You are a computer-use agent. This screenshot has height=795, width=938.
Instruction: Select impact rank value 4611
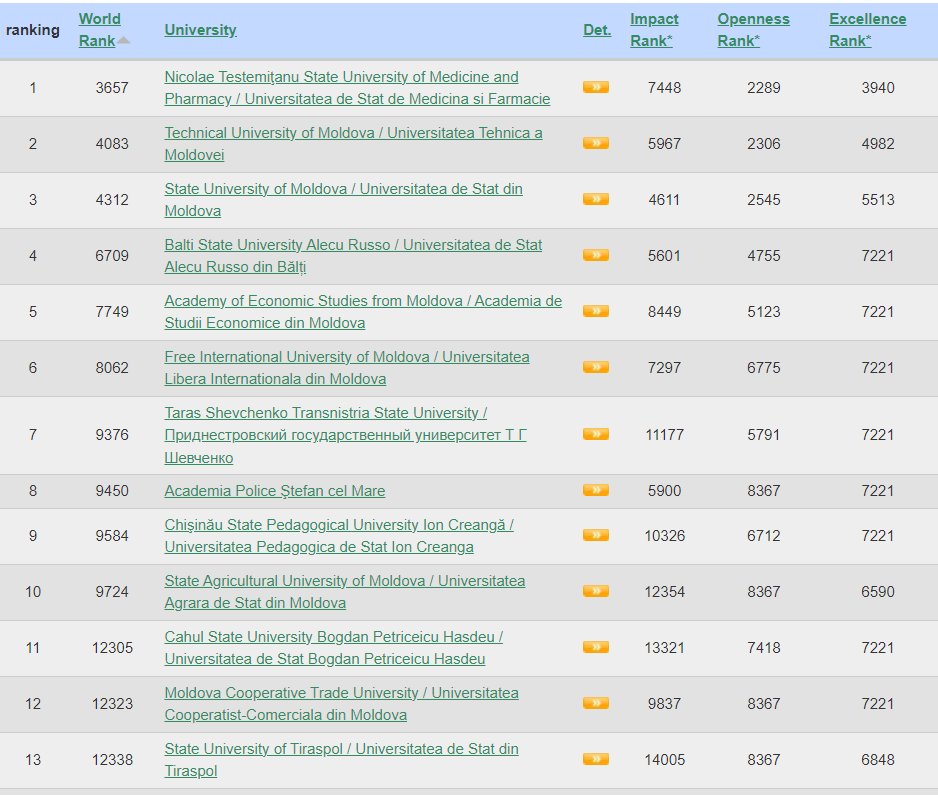click(664, 200)
